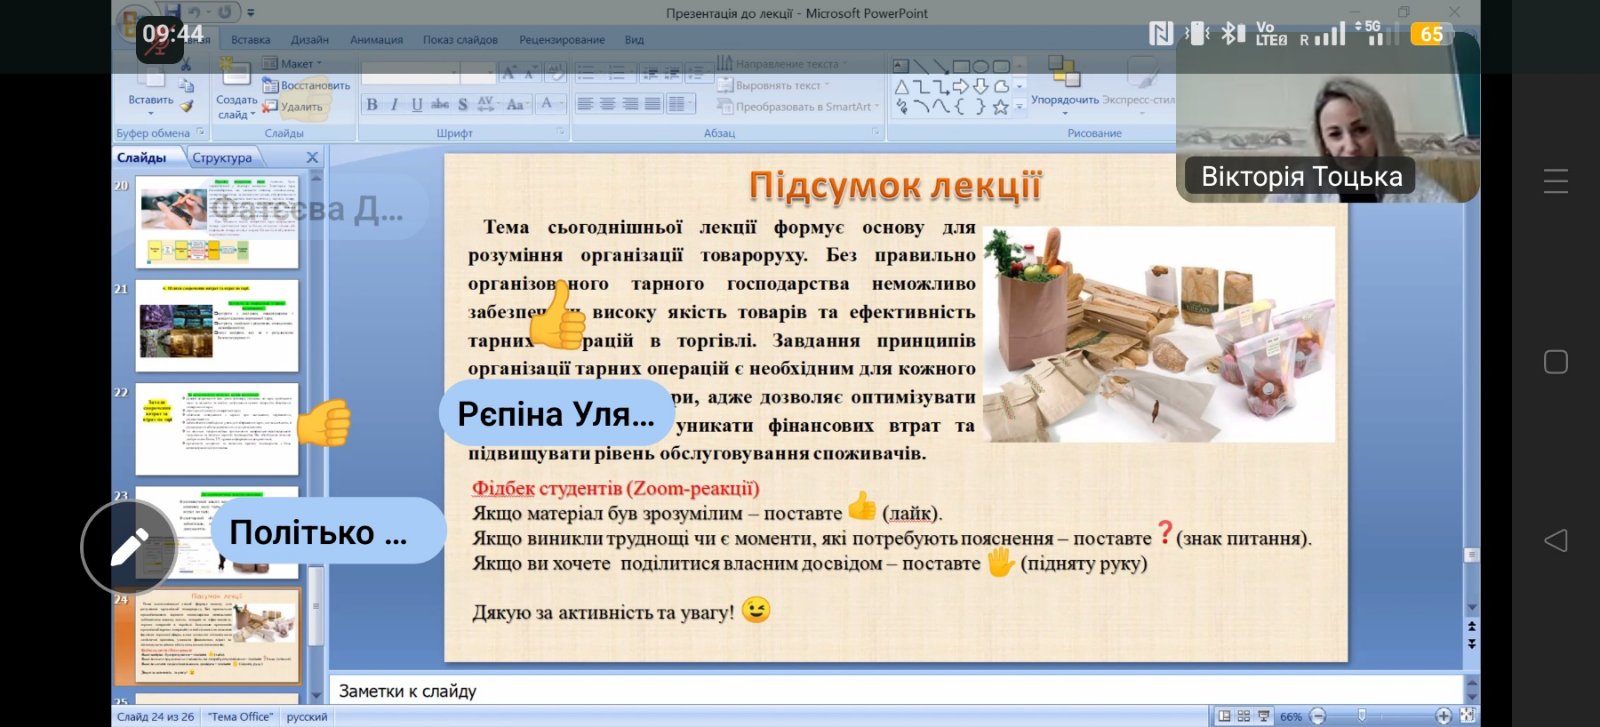The image size is (1600, 727).
Task: Click the Underline text icon
Action: 417,104
